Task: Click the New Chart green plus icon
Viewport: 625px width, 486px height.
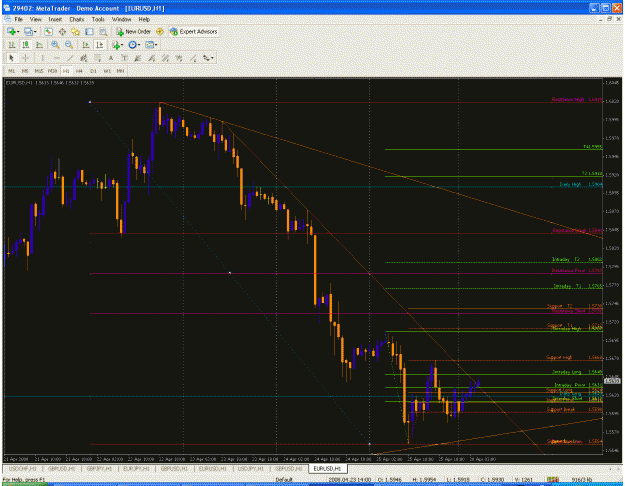Action: (11, 31)
